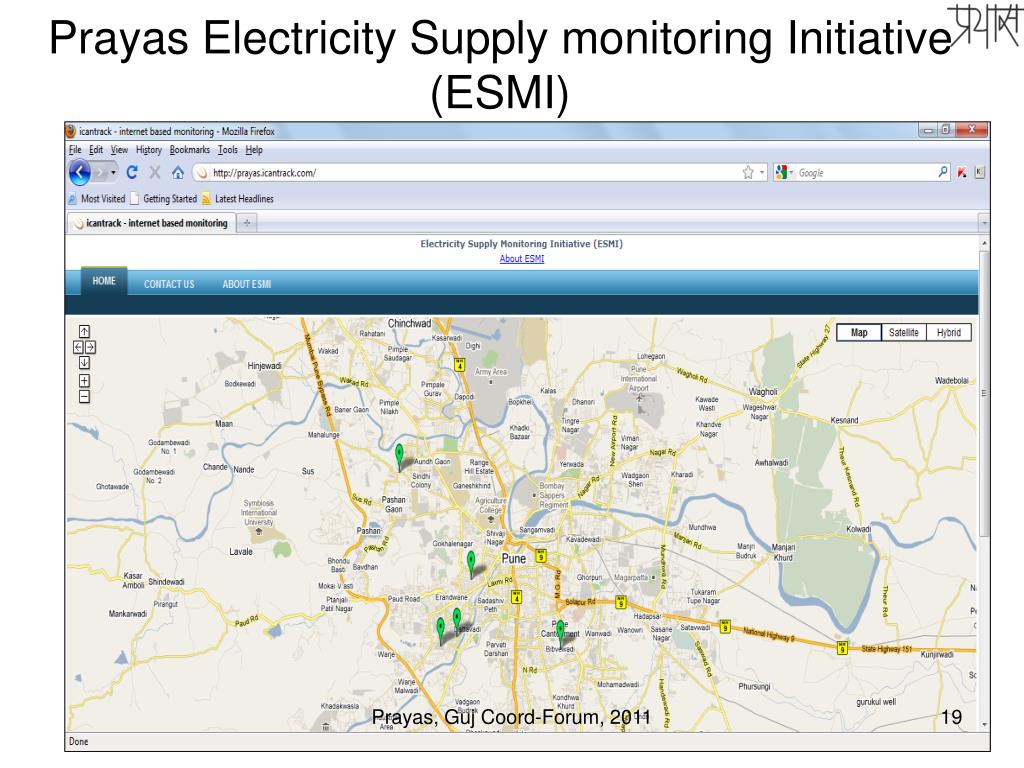Zoom out of the map with minus
The width and height of the screenshot is (1024, 768).
pos(84,396)
